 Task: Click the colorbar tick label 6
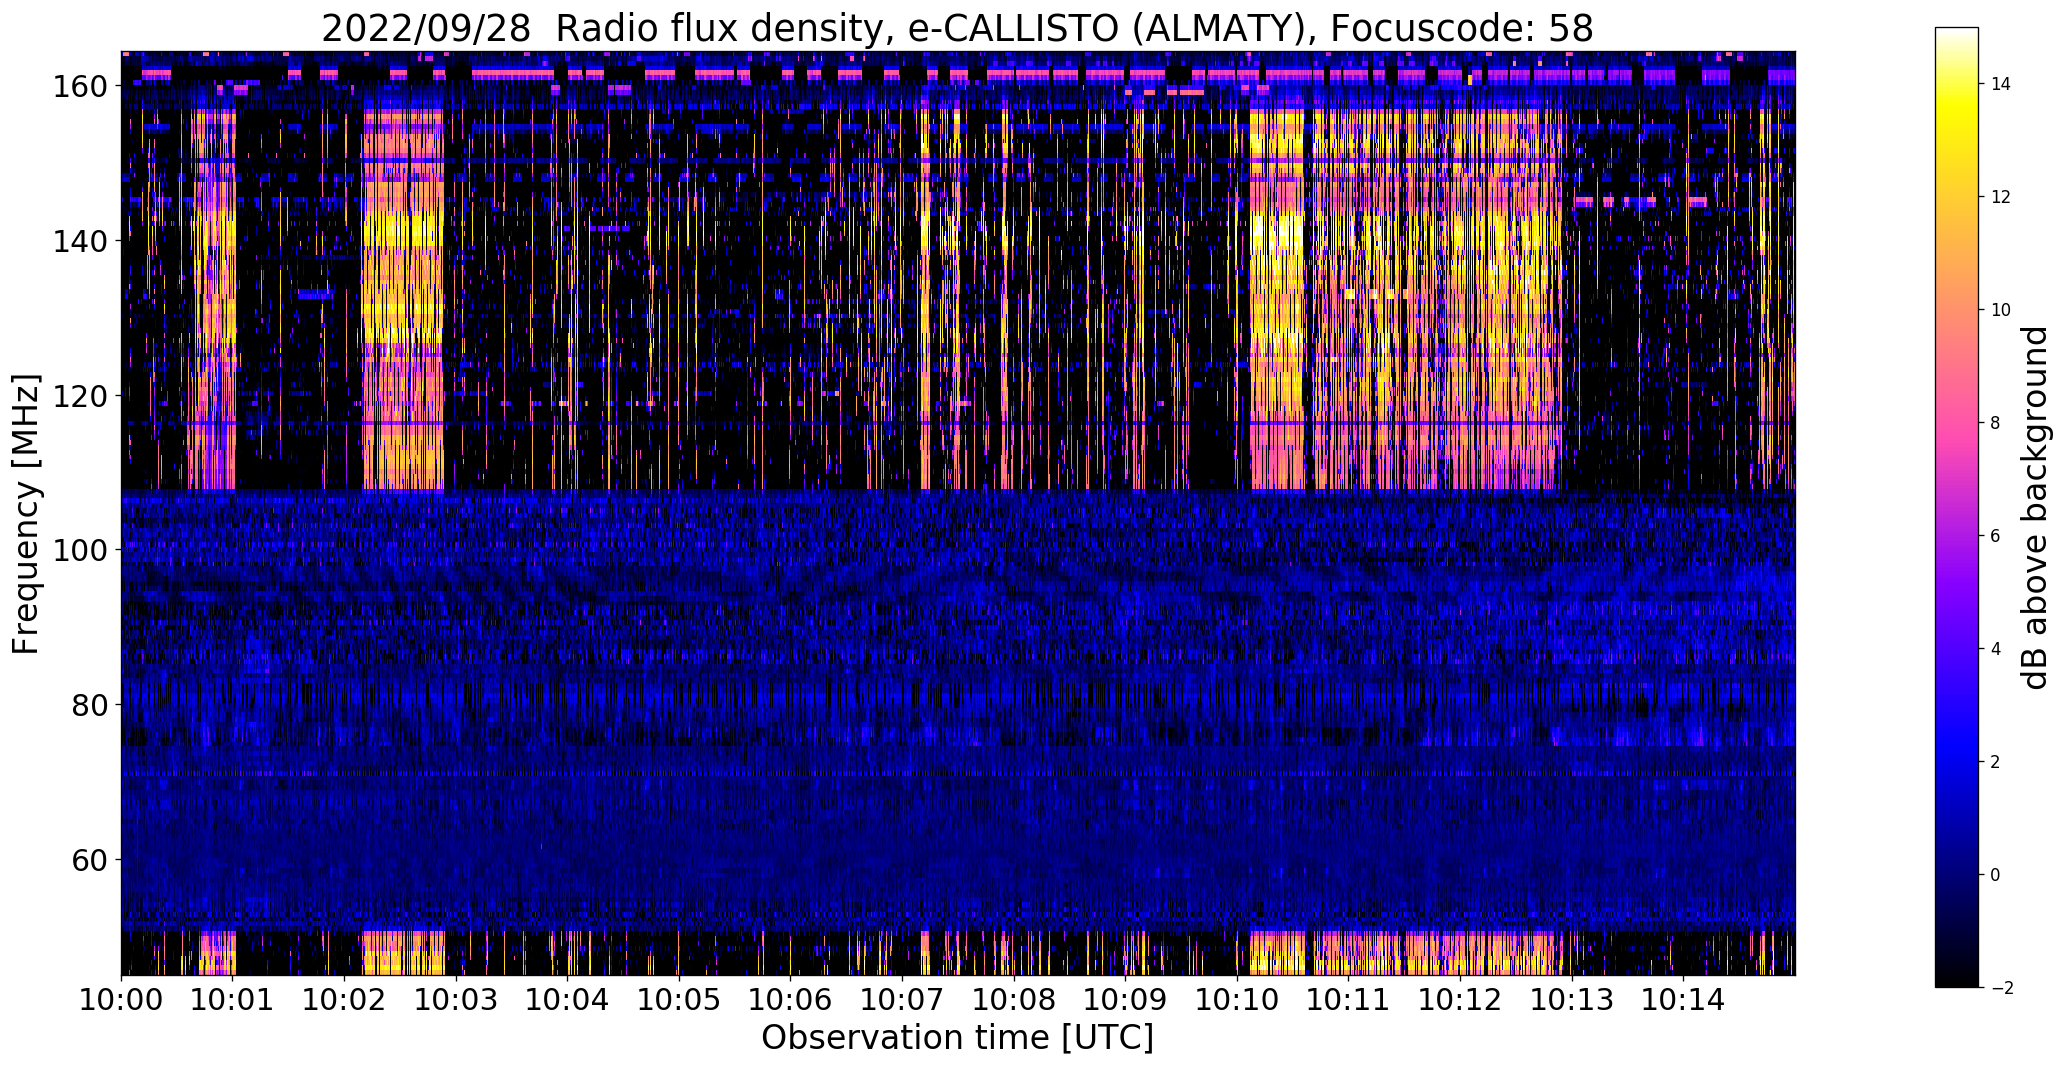click(x=1996, y=536)
